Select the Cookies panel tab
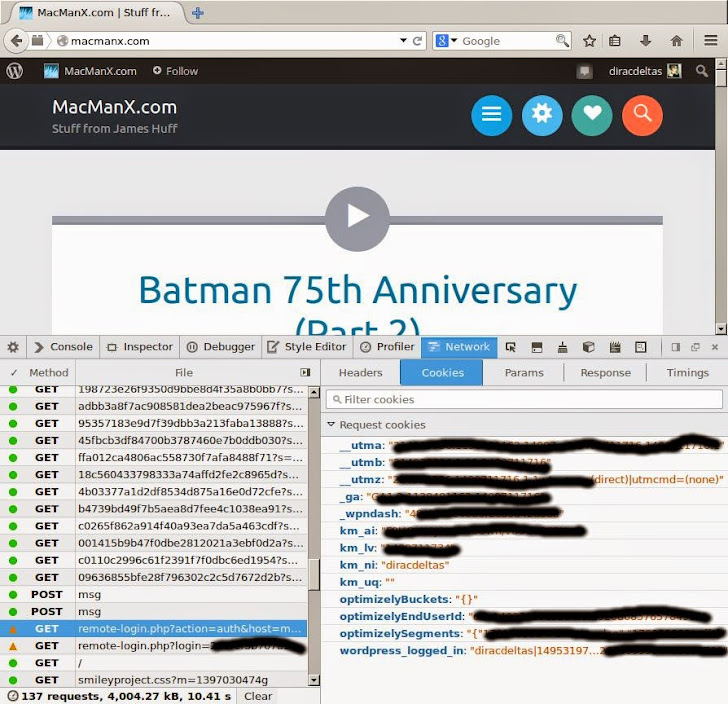 [x=442, y=372]
